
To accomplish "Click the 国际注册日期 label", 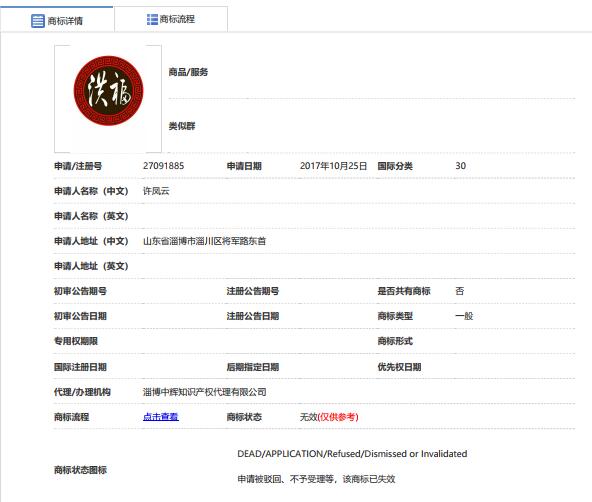I will pyautogui.click(x=80, y=367).
